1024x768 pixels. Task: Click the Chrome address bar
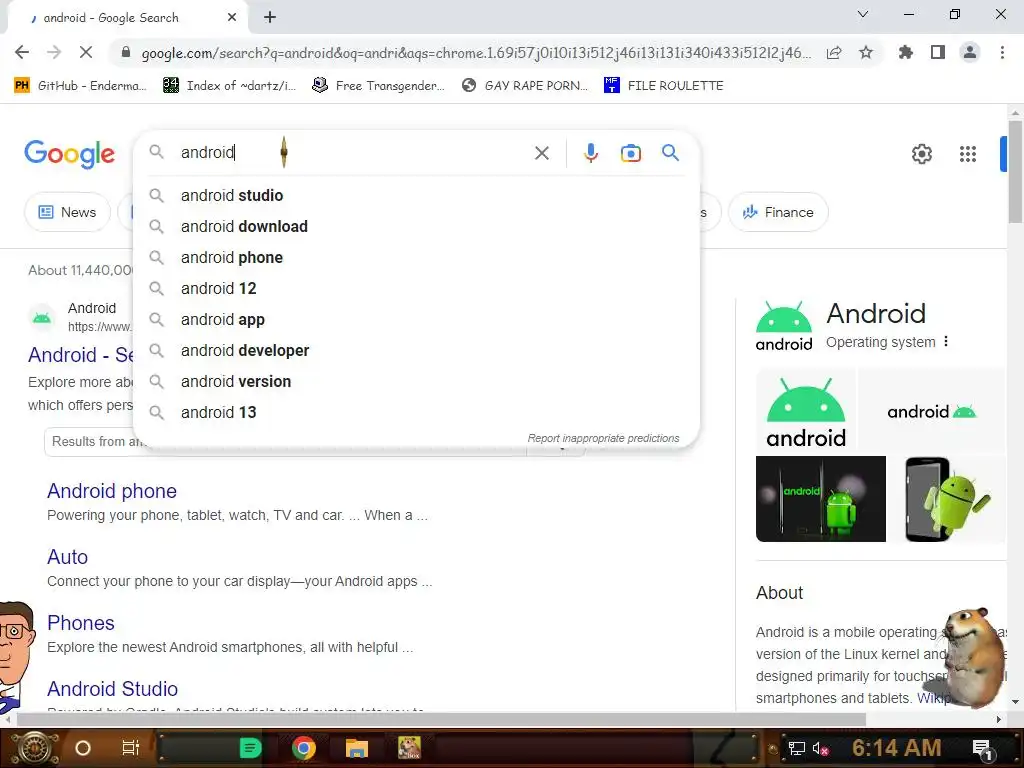476,53
